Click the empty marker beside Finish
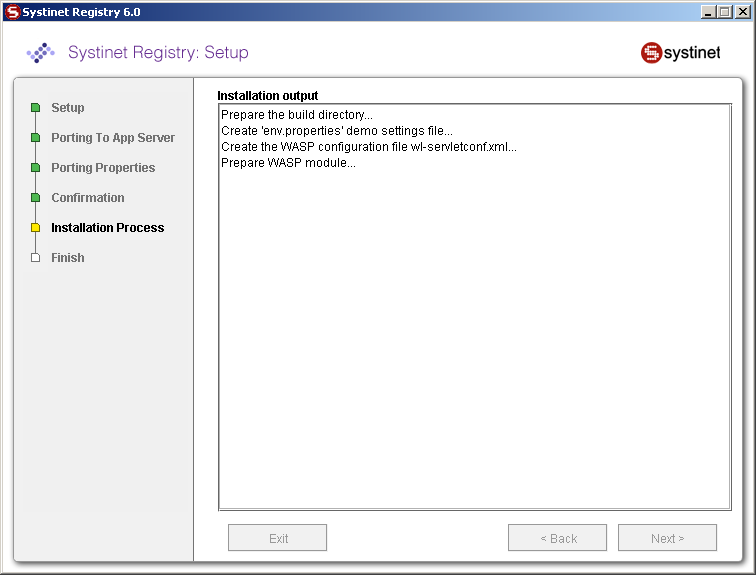756x575 pixels. (x=35, y=257)
